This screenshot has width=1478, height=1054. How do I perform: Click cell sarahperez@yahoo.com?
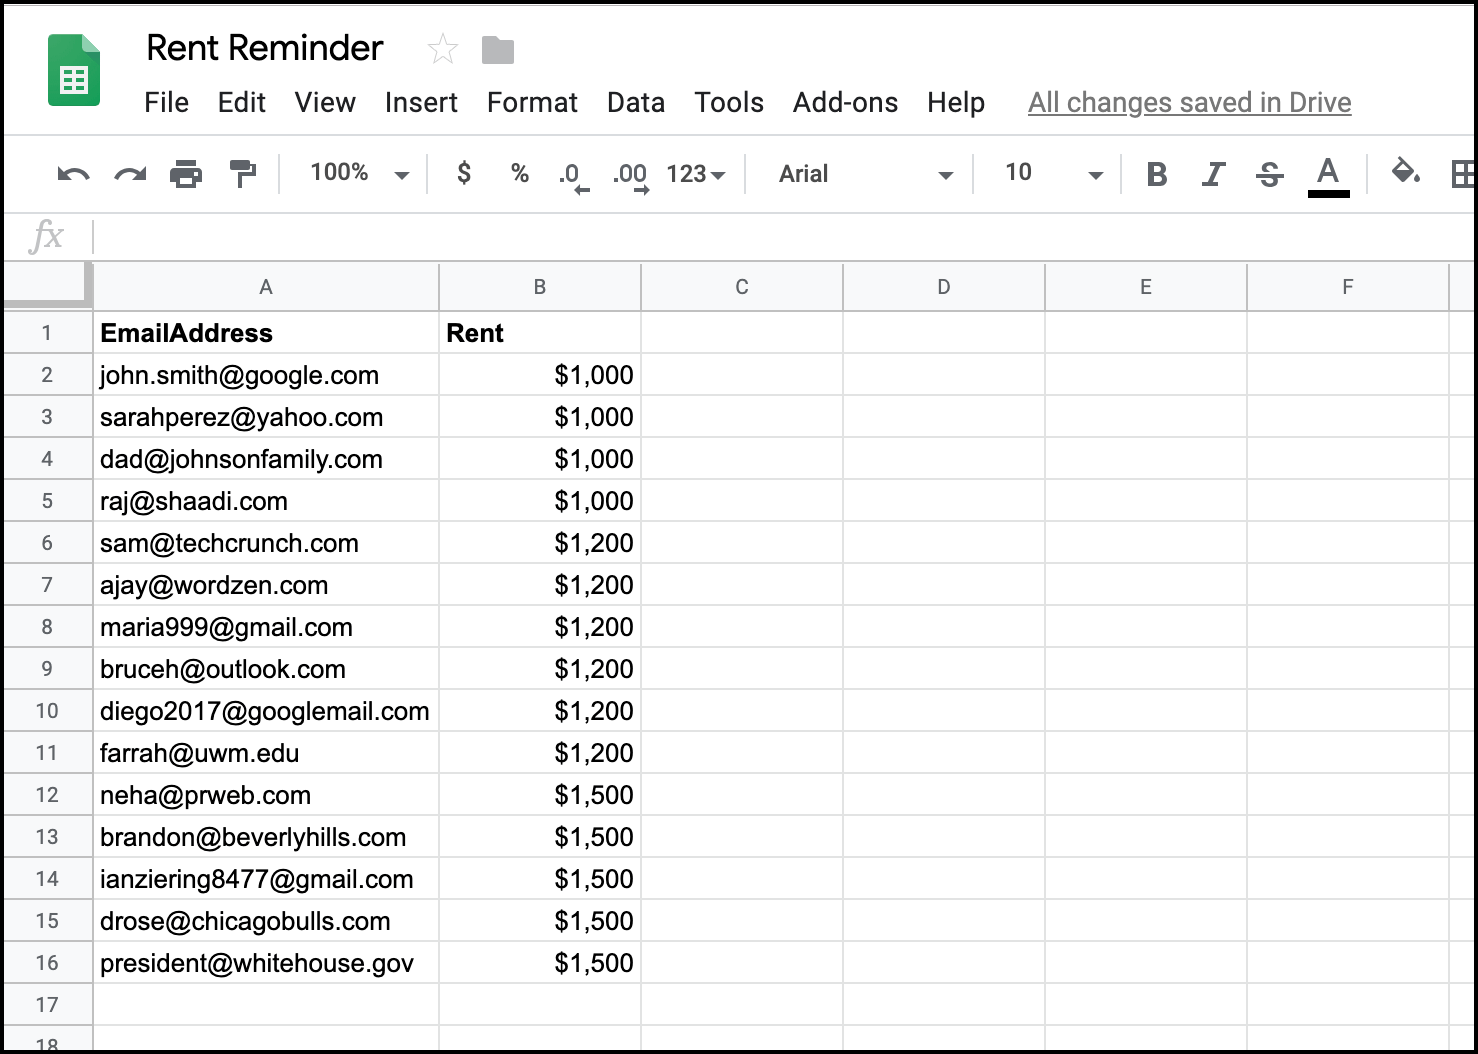(266, 417)
